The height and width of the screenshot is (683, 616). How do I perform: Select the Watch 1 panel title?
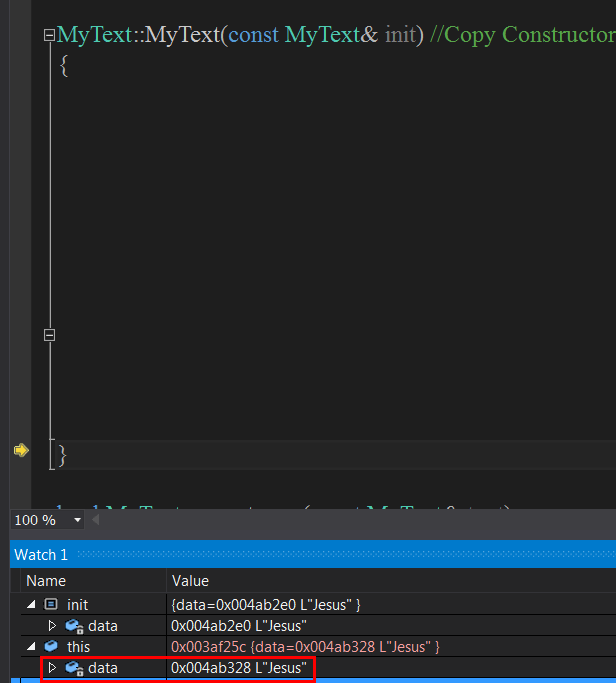pyautogui.click(x=41, y=555)
